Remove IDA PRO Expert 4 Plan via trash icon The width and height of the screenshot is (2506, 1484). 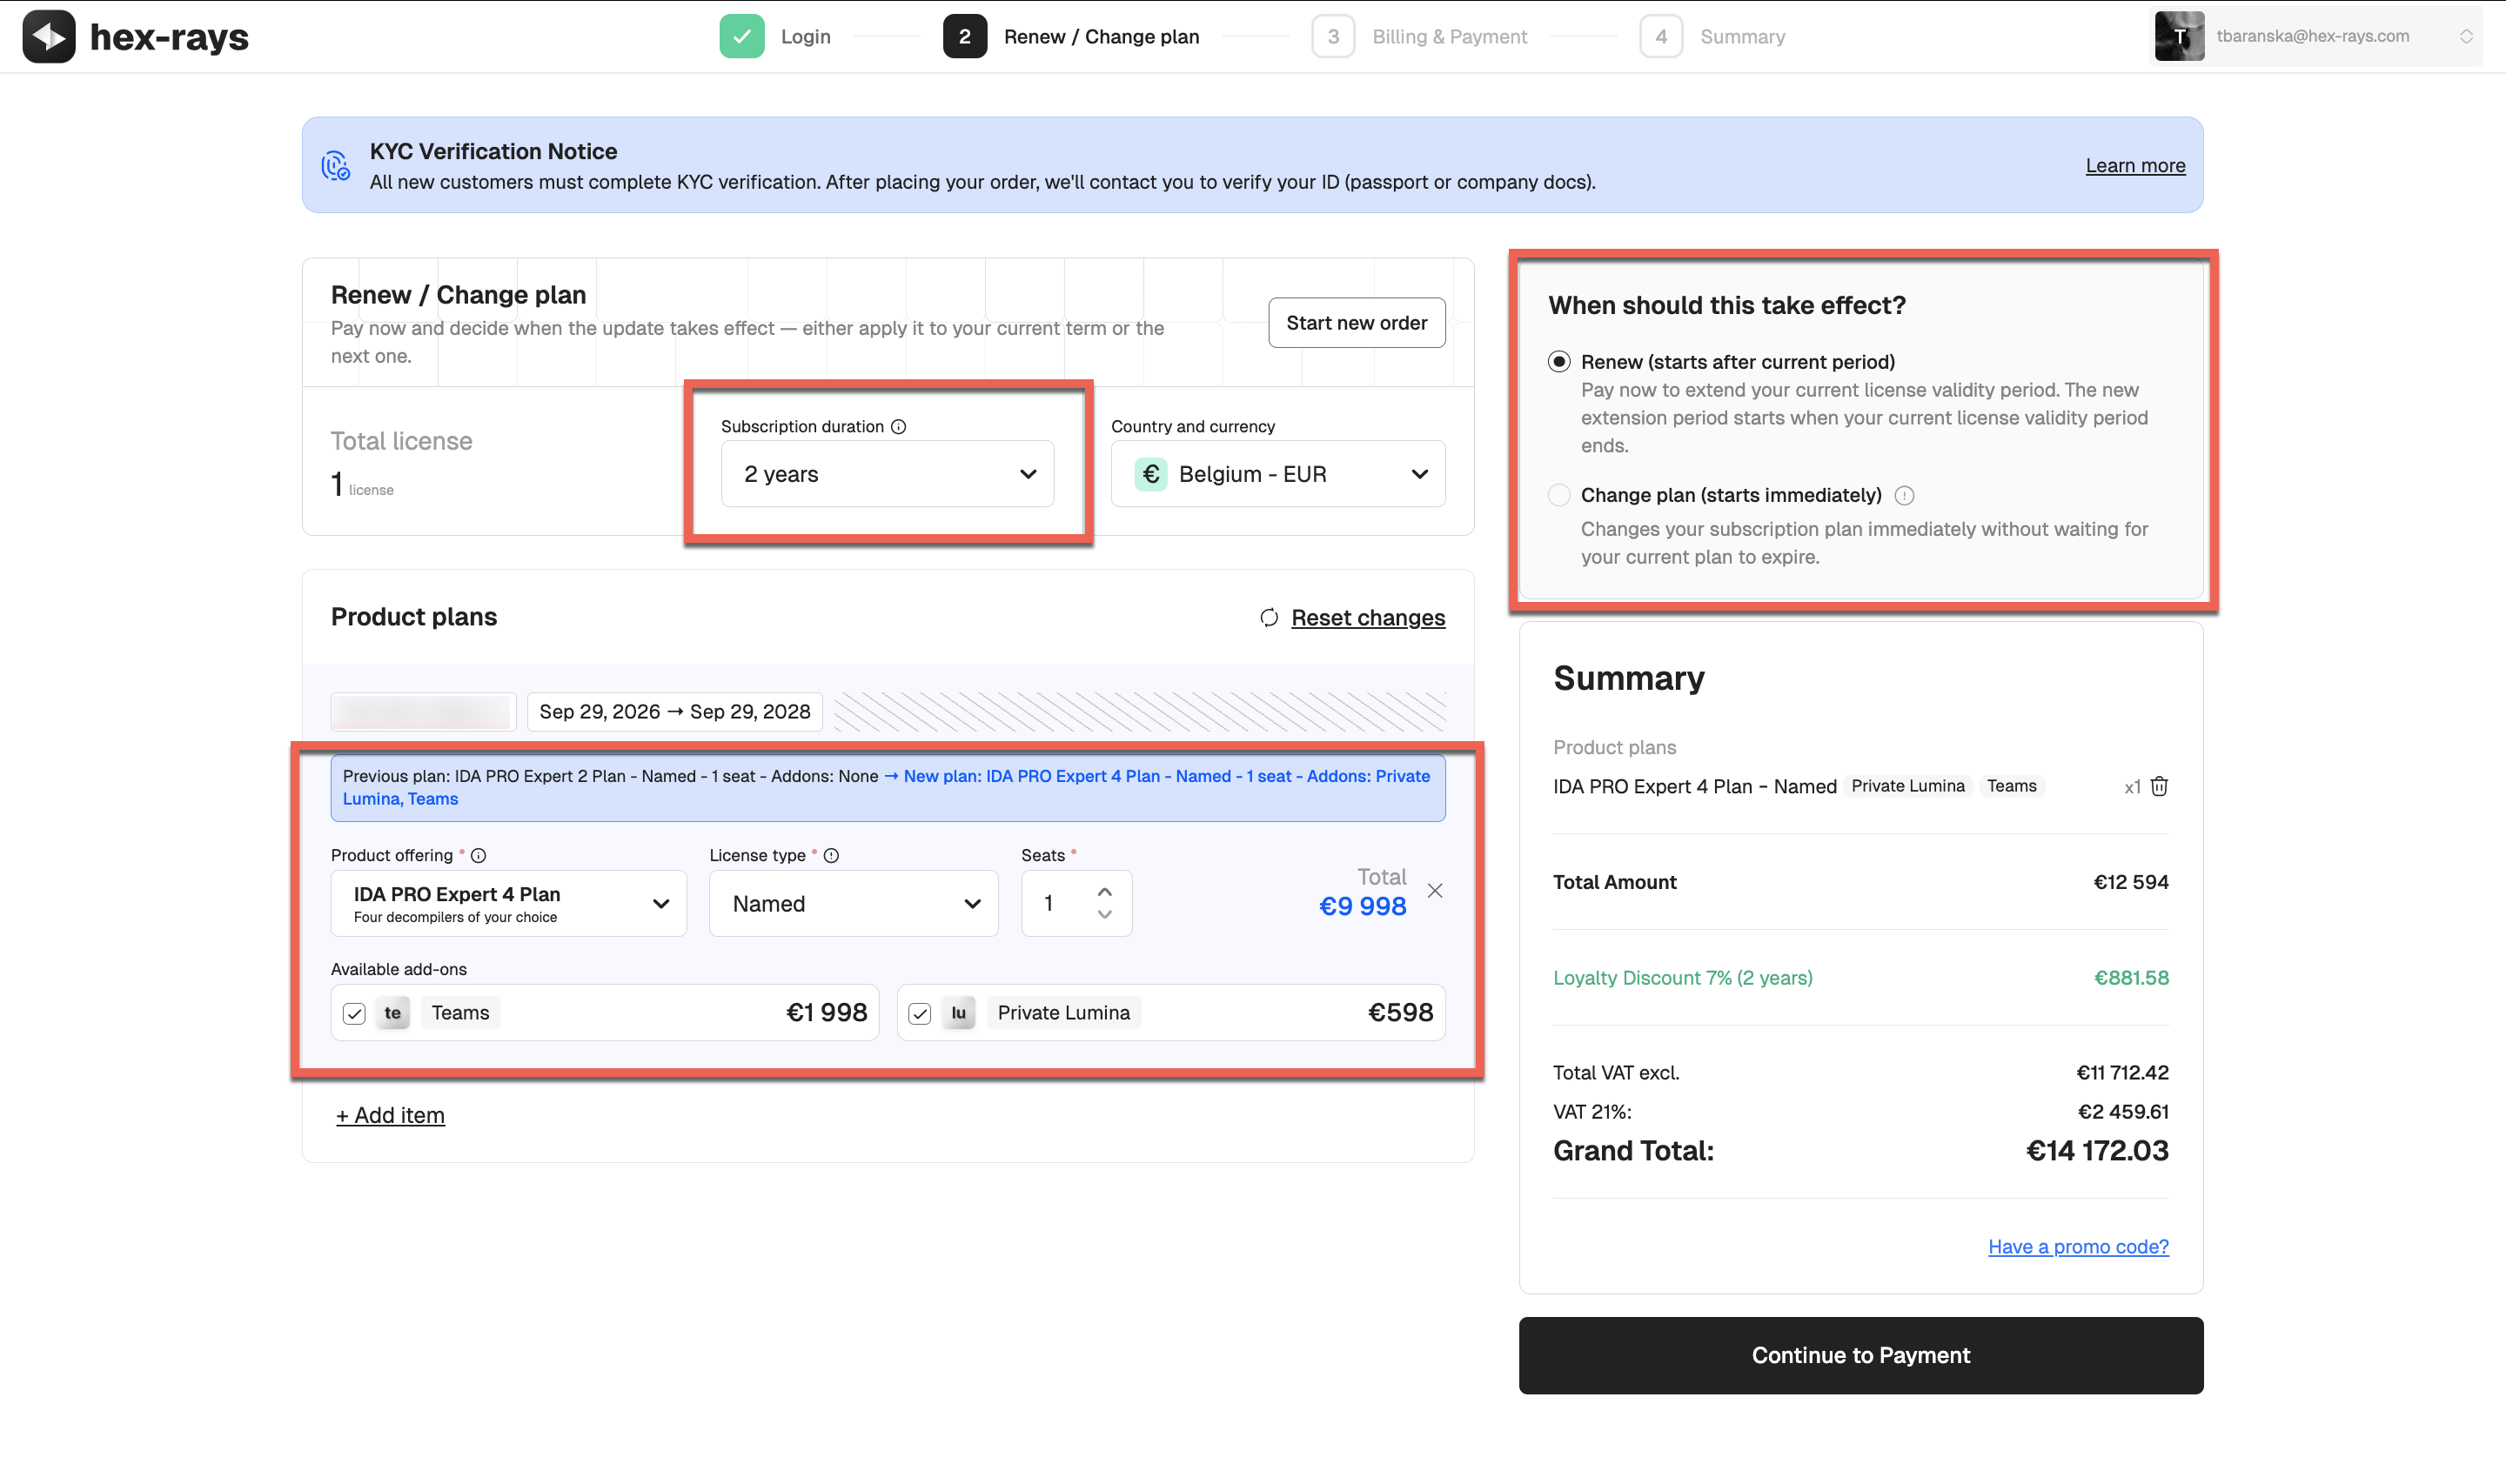[x=2159, y=787]
